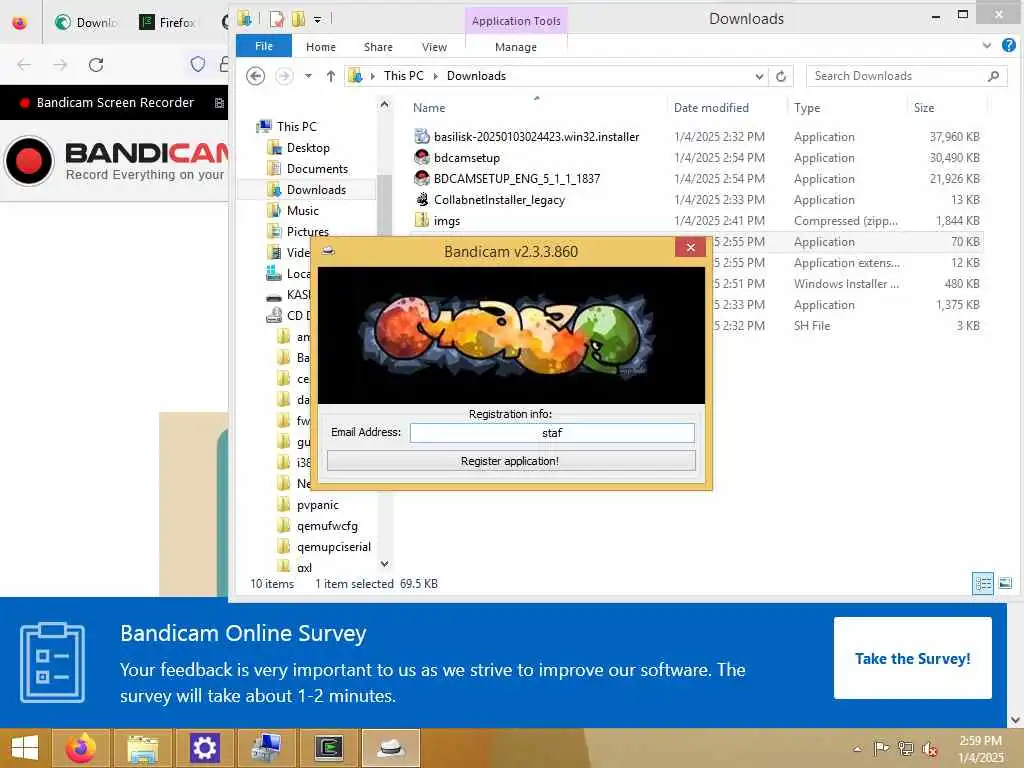This screenshot has width=1024, height=768.
Task: Open Pictures in the navigation pane
Action: [308, 231]
